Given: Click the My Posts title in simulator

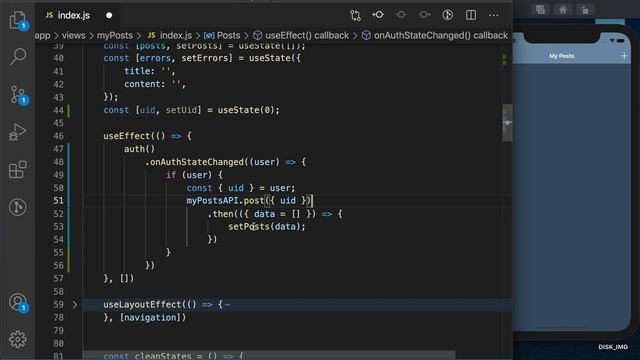Looking at the screenshot, I should (x=561, y=56).
